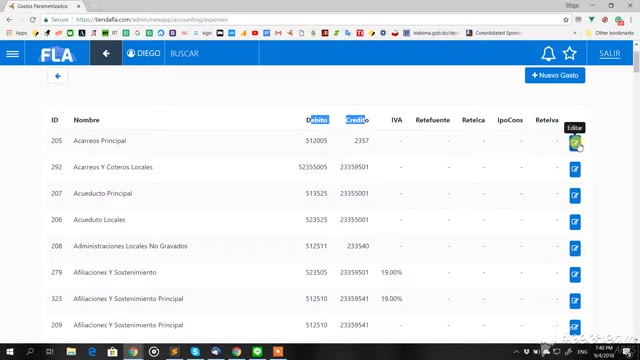Select the name Acarreos Principal
Image resolution: width=640 pixels, height=360 pixels.
[100, 141]
